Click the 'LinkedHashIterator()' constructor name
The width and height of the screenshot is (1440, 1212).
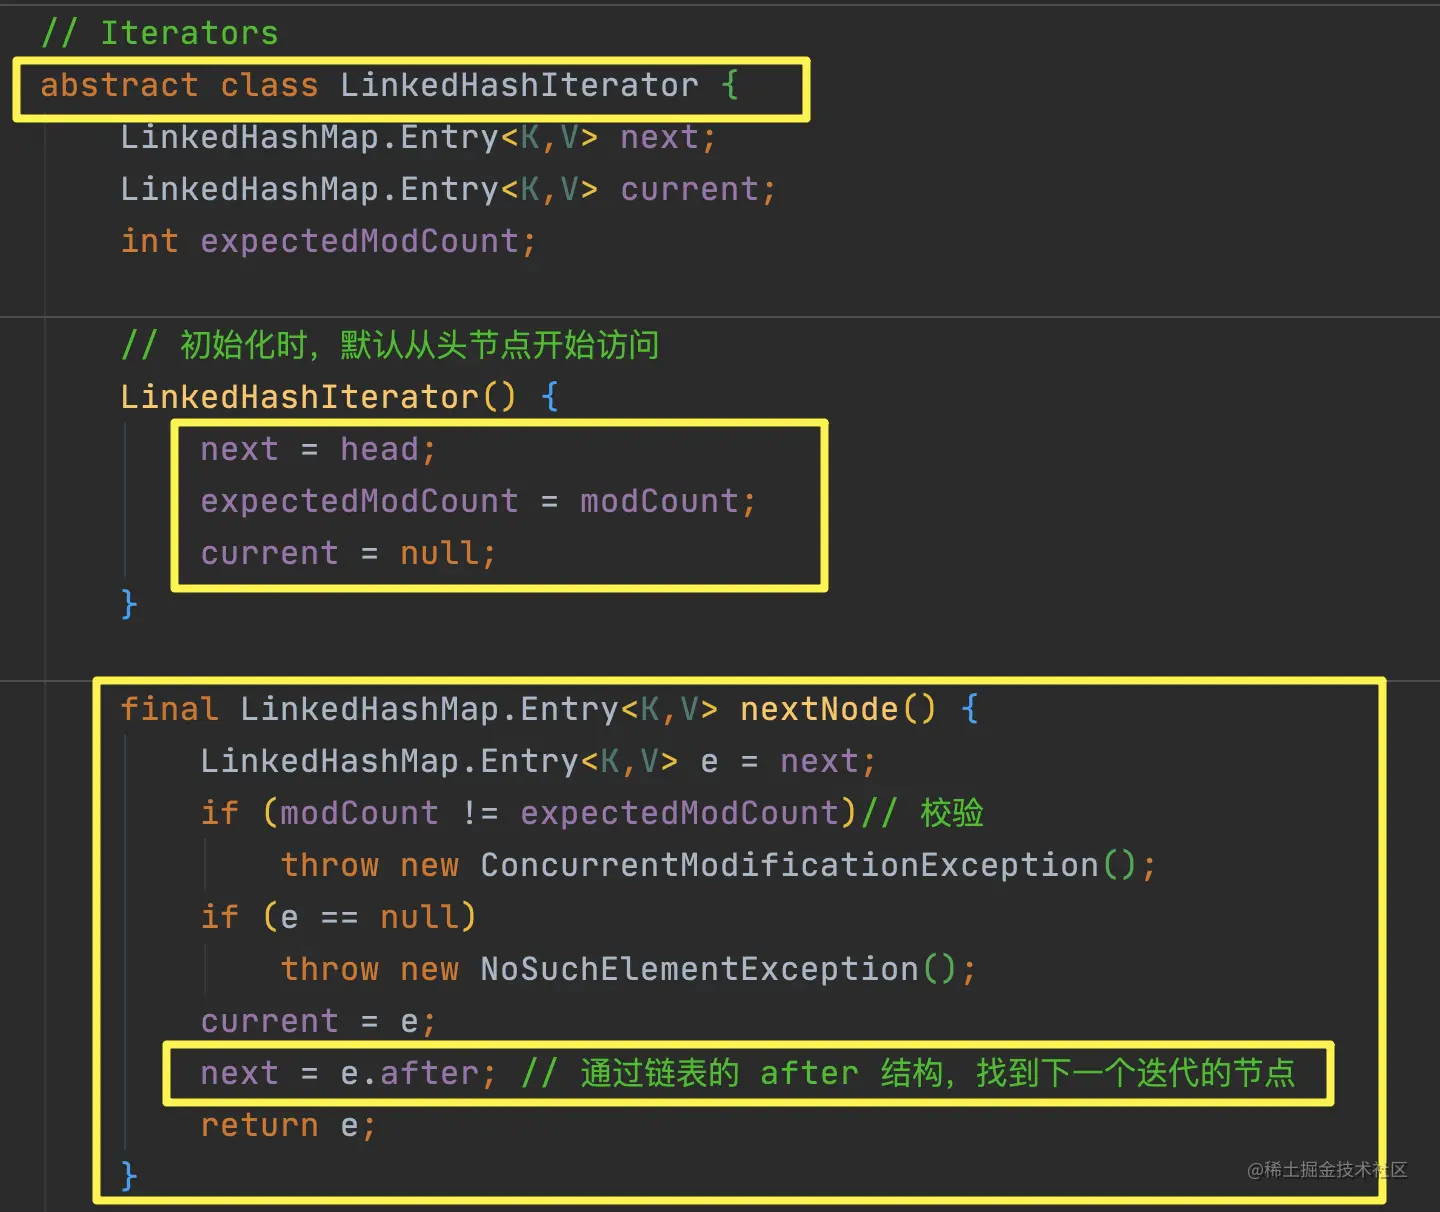[318, 397]
